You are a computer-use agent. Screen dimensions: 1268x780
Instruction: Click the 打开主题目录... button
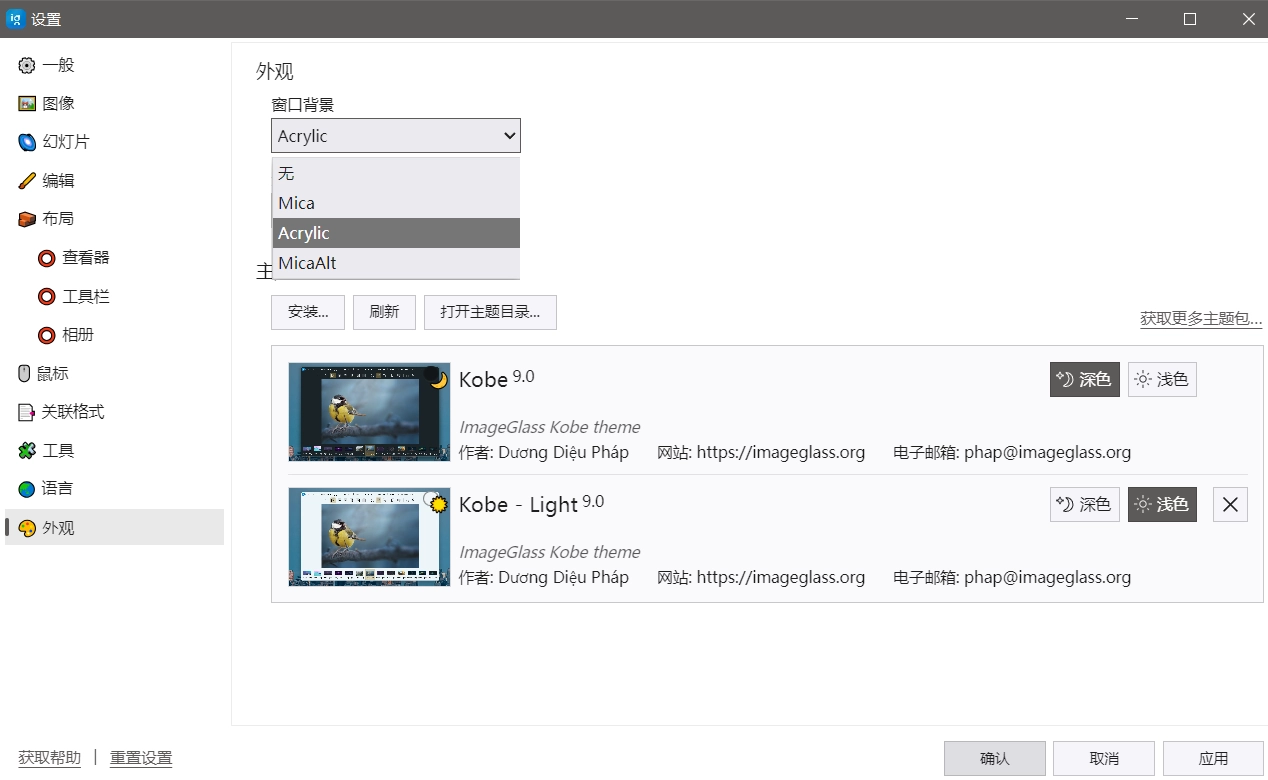[490, 312]
